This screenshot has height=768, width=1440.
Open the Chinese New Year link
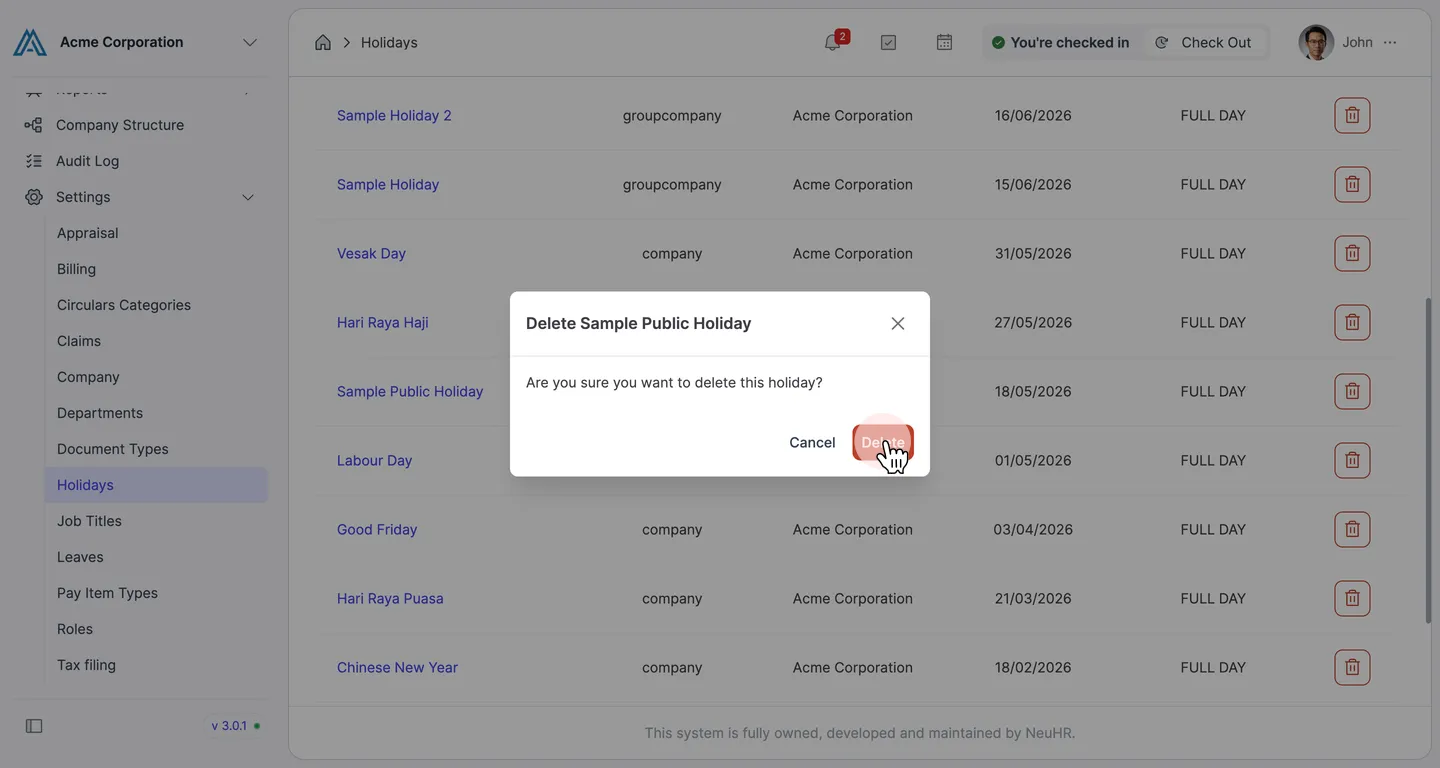(397, 667)
